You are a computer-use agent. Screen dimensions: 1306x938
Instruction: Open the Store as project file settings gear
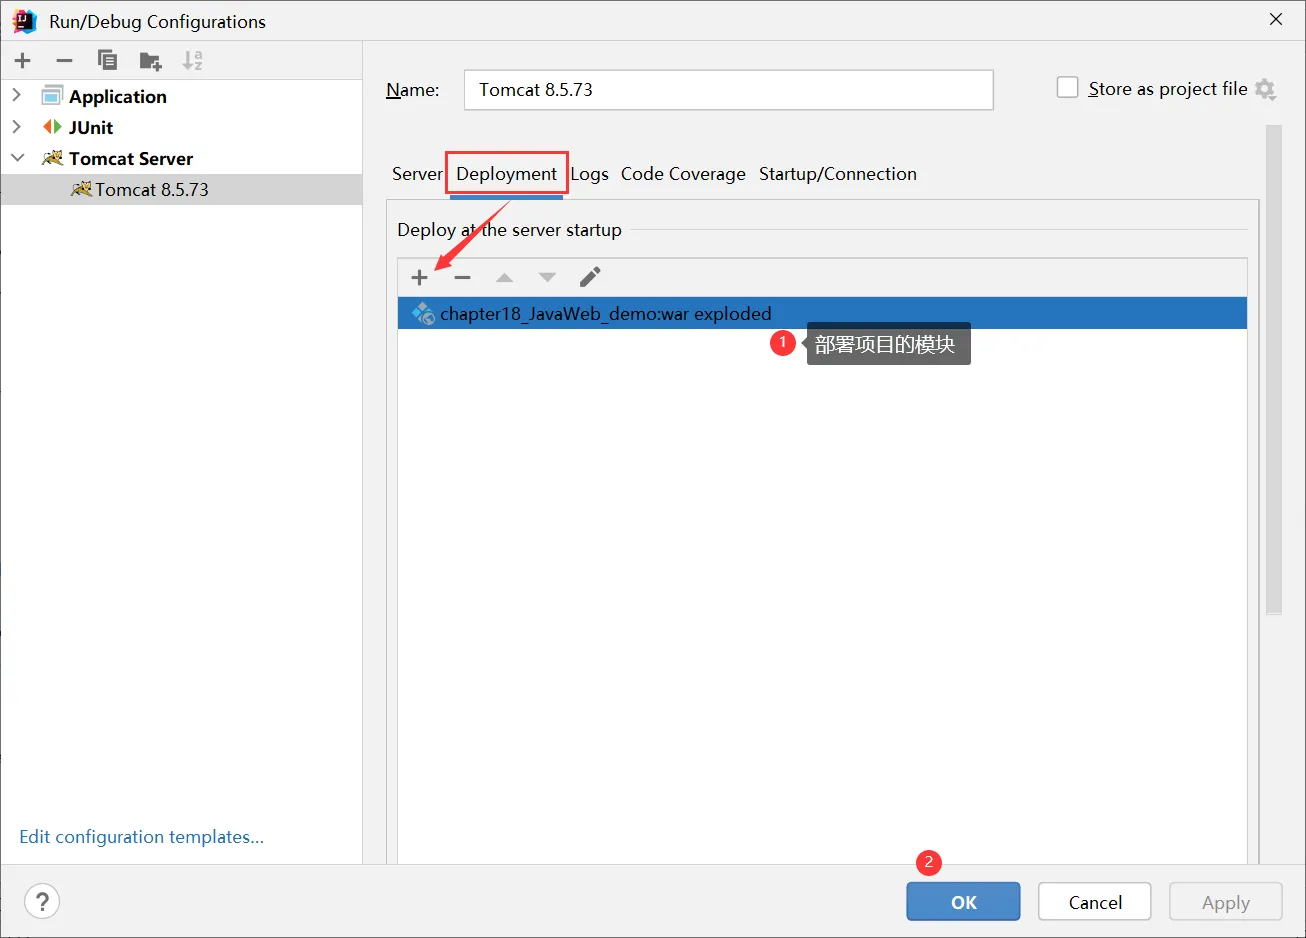click(x=1265, y=89)
